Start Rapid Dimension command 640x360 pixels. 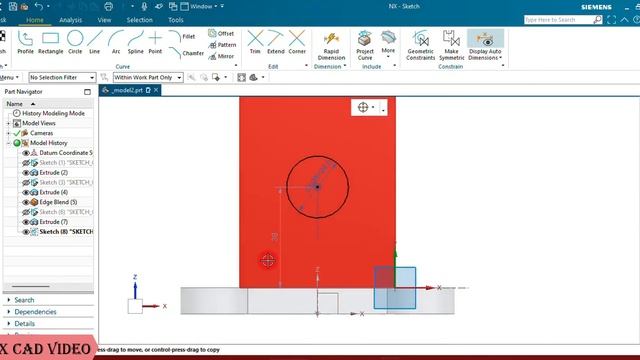click(331, 45)
